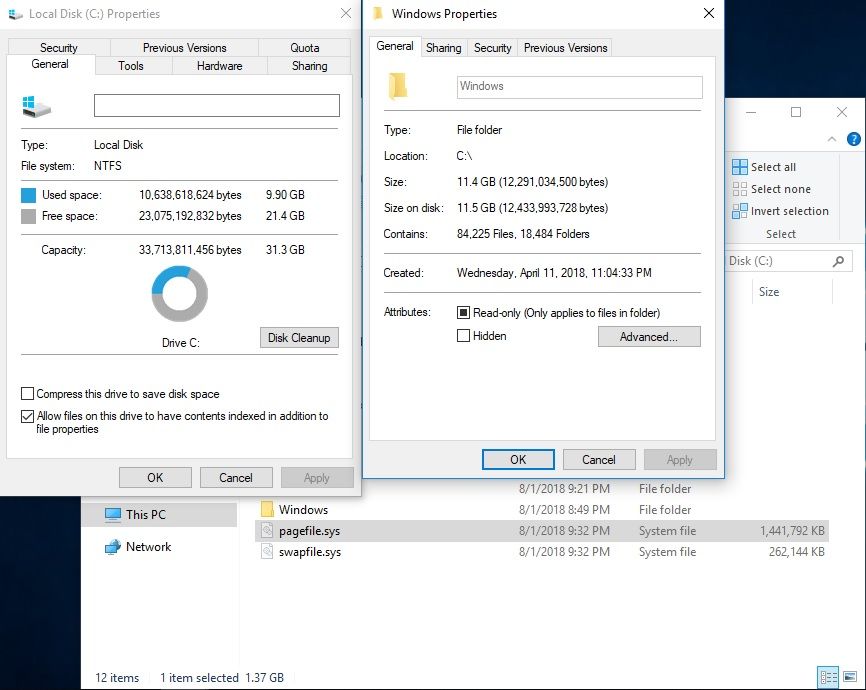Open the Previous Versions tab in Local Disk Properties
Image resolution: width=866 pixels, height=690 pixels.
(184, 48)
